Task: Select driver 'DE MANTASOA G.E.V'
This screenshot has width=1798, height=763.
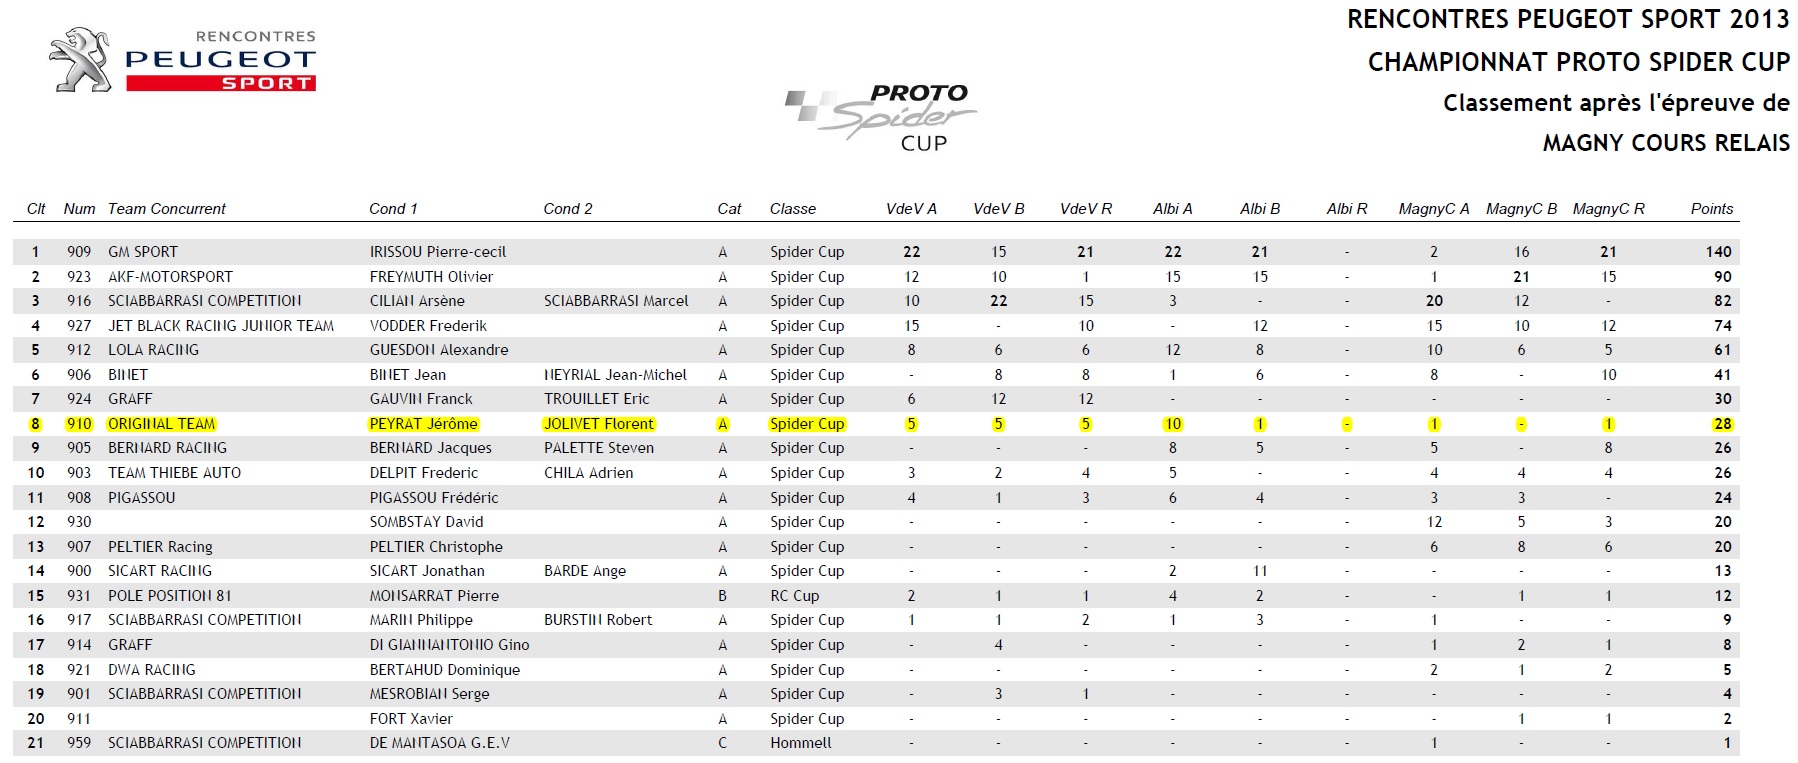Action: [439, 743]
